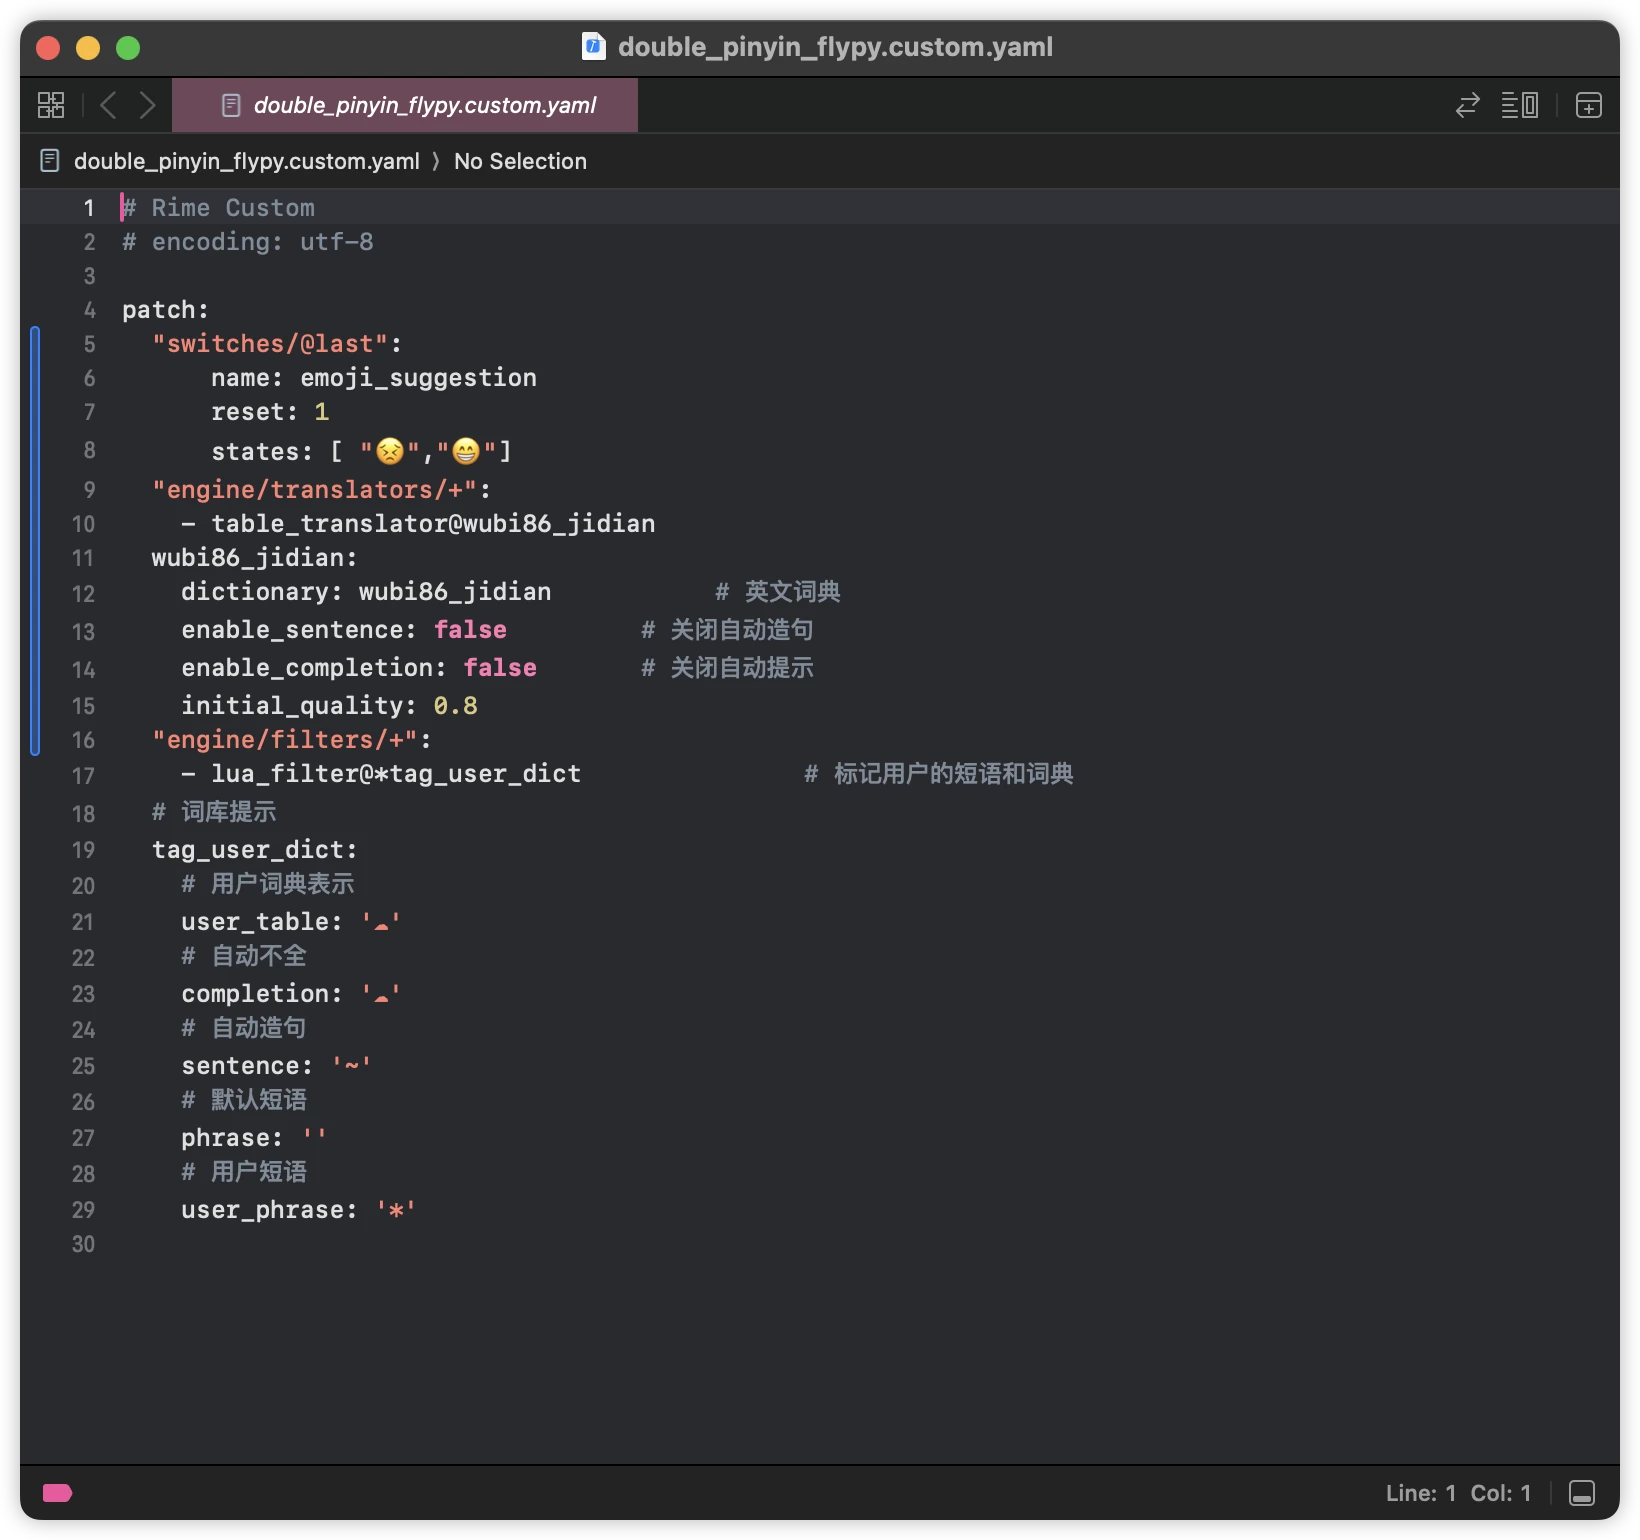Click the 'phrase:' line
Image resolution: width=1640 pixels, height=1540 pixels.
(254, 1138)
